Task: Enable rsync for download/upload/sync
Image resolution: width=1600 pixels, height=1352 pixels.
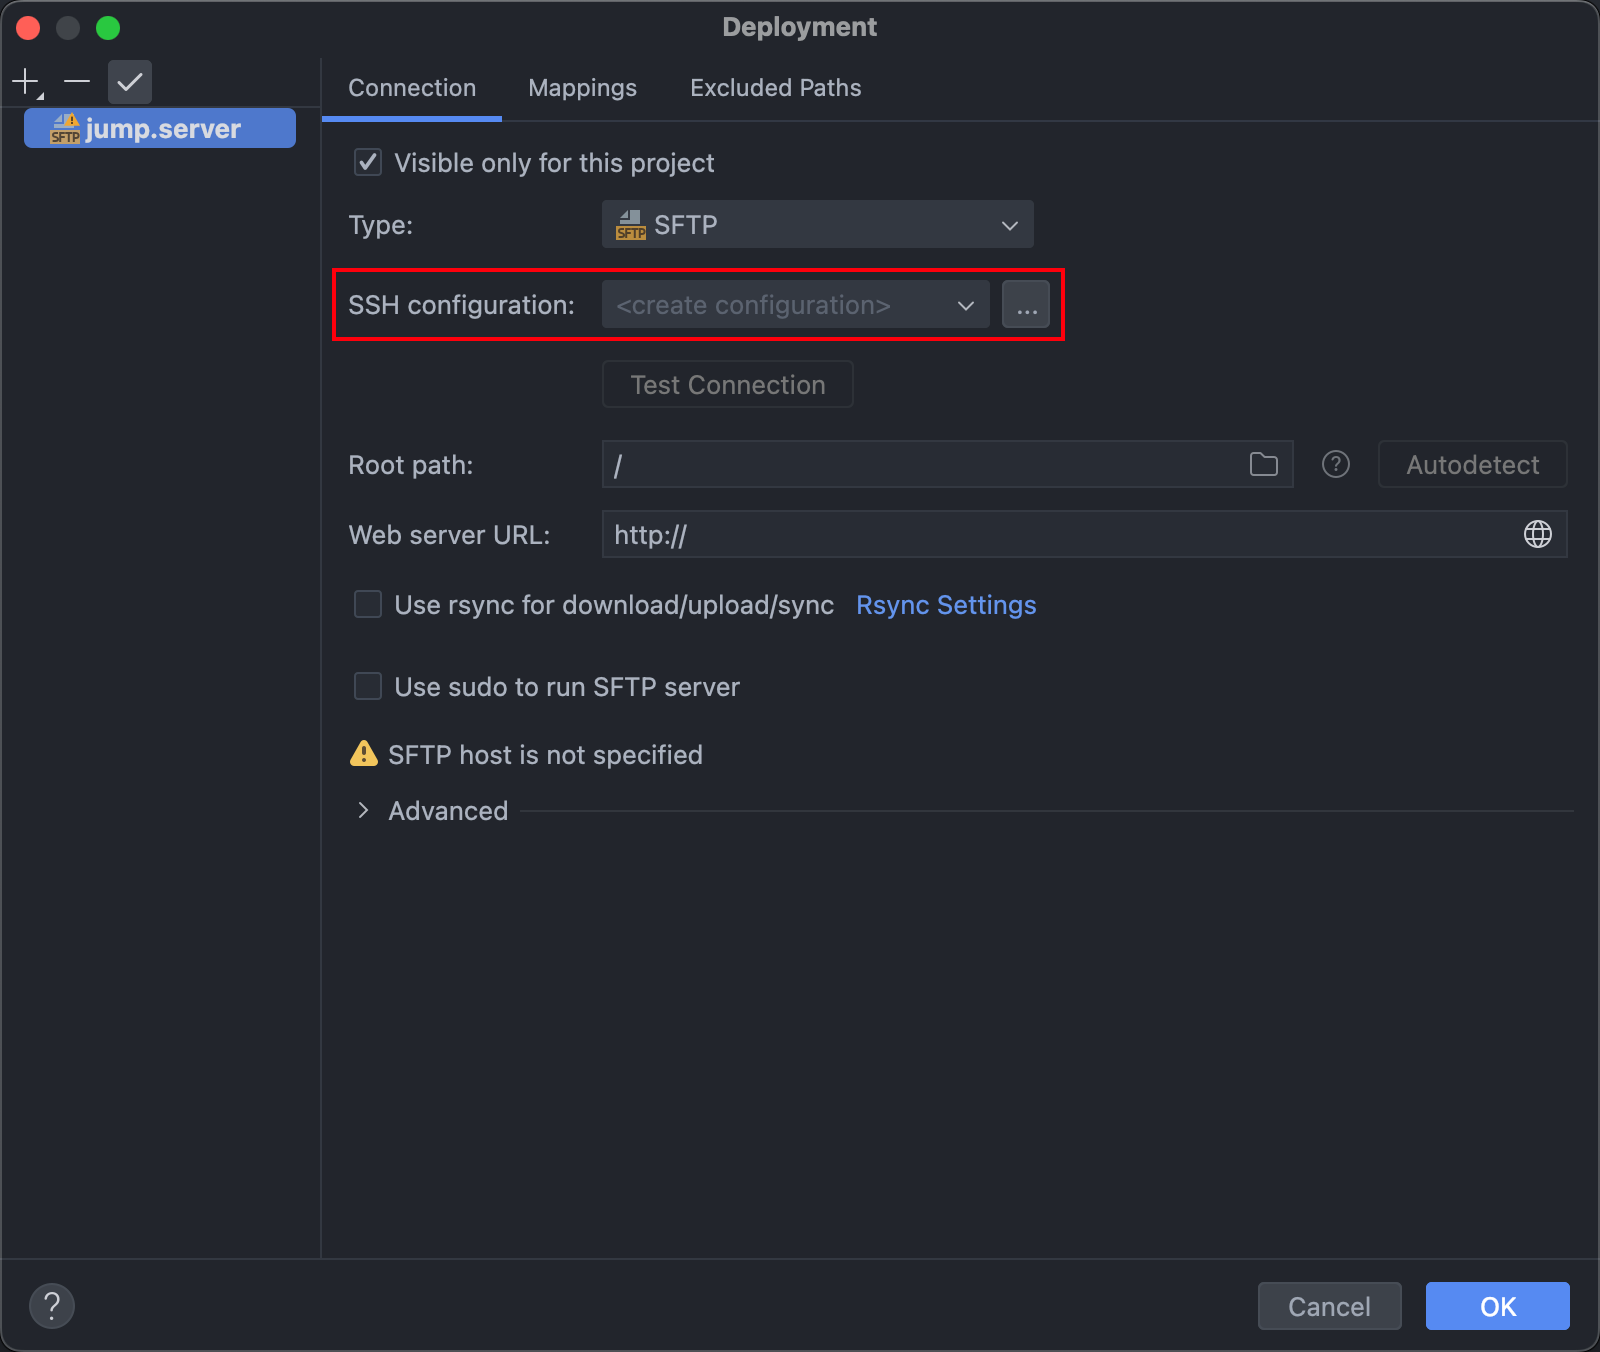Action: (x=368, y=604)
